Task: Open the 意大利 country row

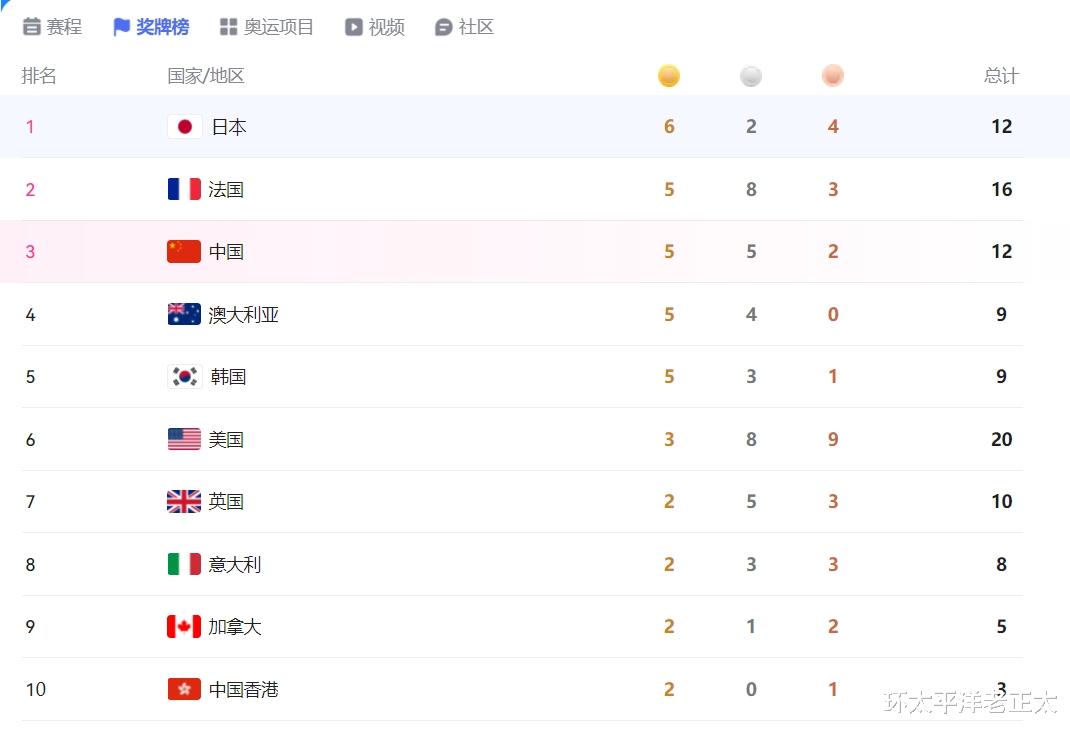Action: [x=523, y=564]
